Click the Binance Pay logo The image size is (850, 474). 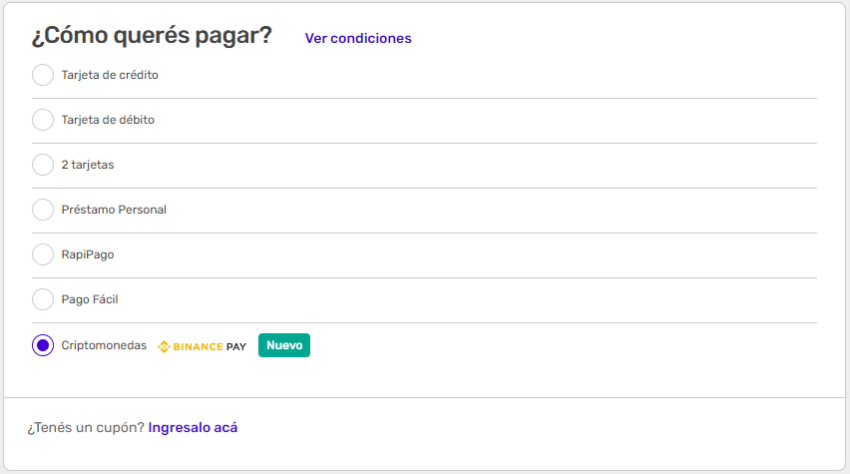click(x=202, y=346)
